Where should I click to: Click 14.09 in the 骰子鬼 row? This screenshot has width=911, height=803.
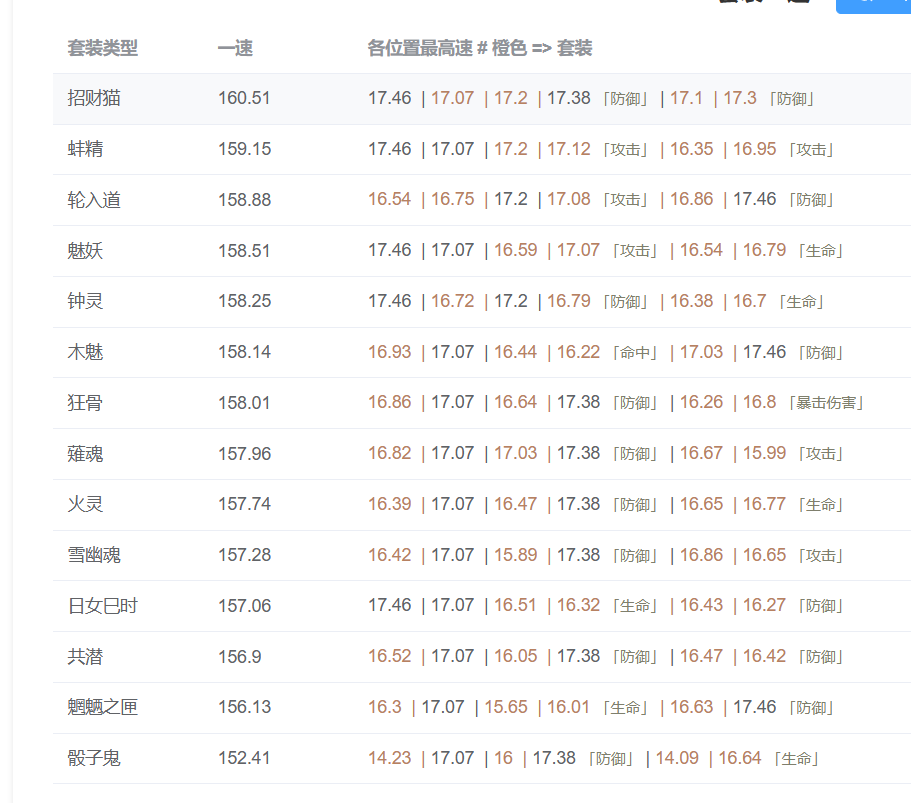(x=677, y=758)
